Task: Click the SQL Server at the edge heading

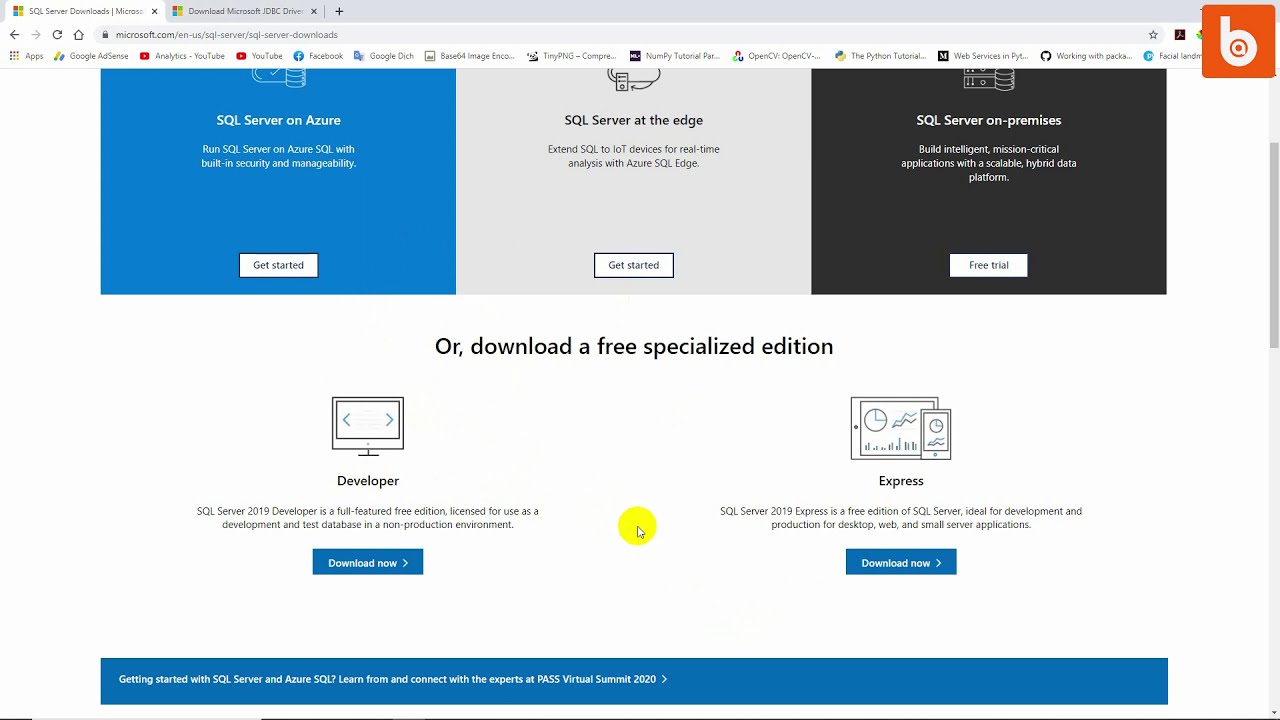Action: tap(633, 120)
